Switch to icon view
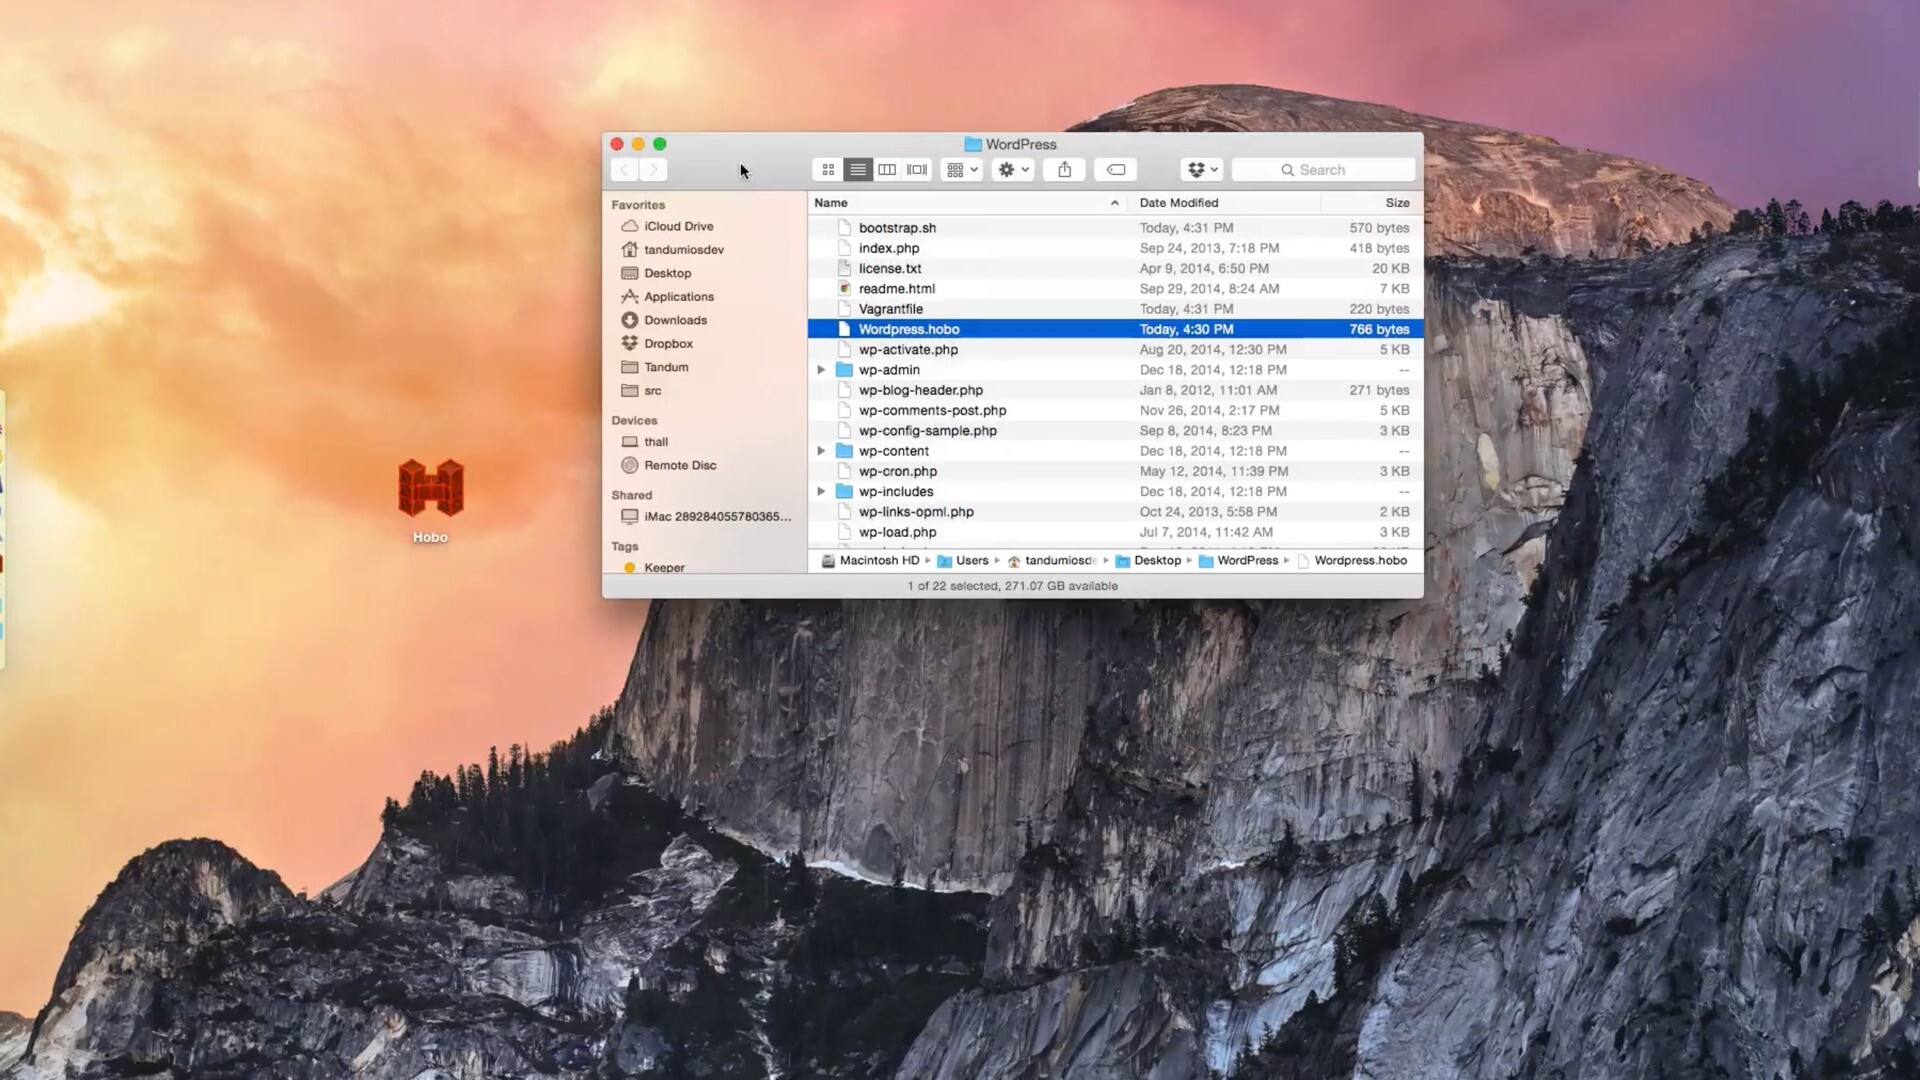The image size is (1920, 1080). click(828, 170)
